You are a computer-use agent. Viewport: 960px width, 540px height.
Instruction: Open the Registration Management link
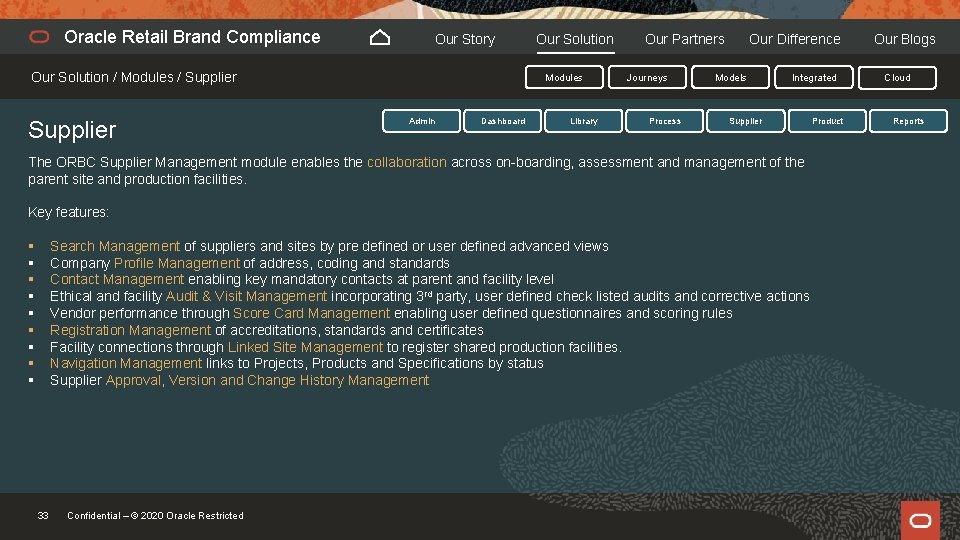click(130, 331)
